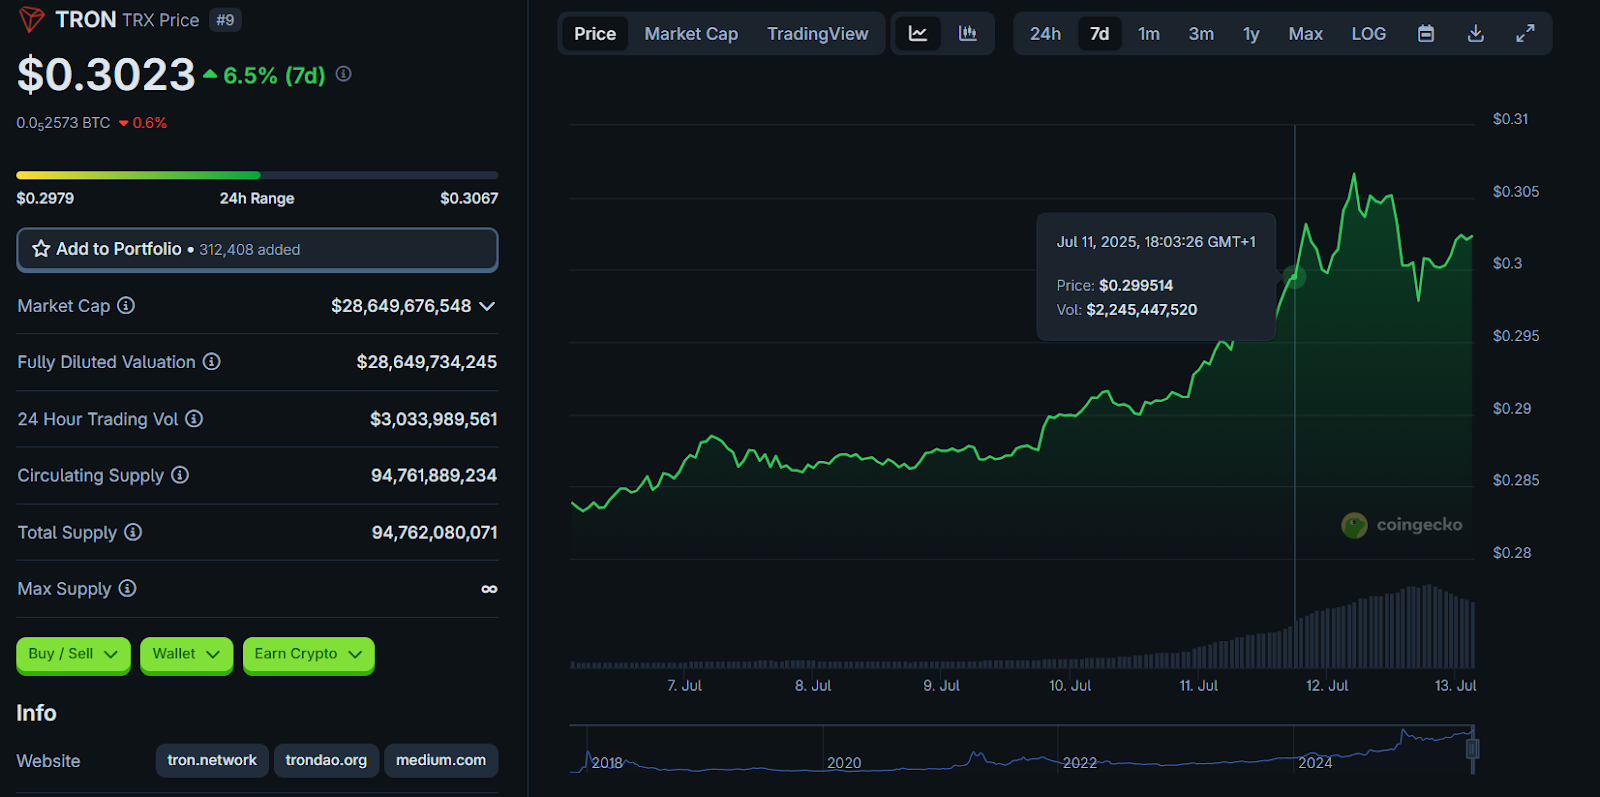The width and height of the screenshot is (1600, 797).
Task: Open the tron.network website link
Action: coord(212,760)
